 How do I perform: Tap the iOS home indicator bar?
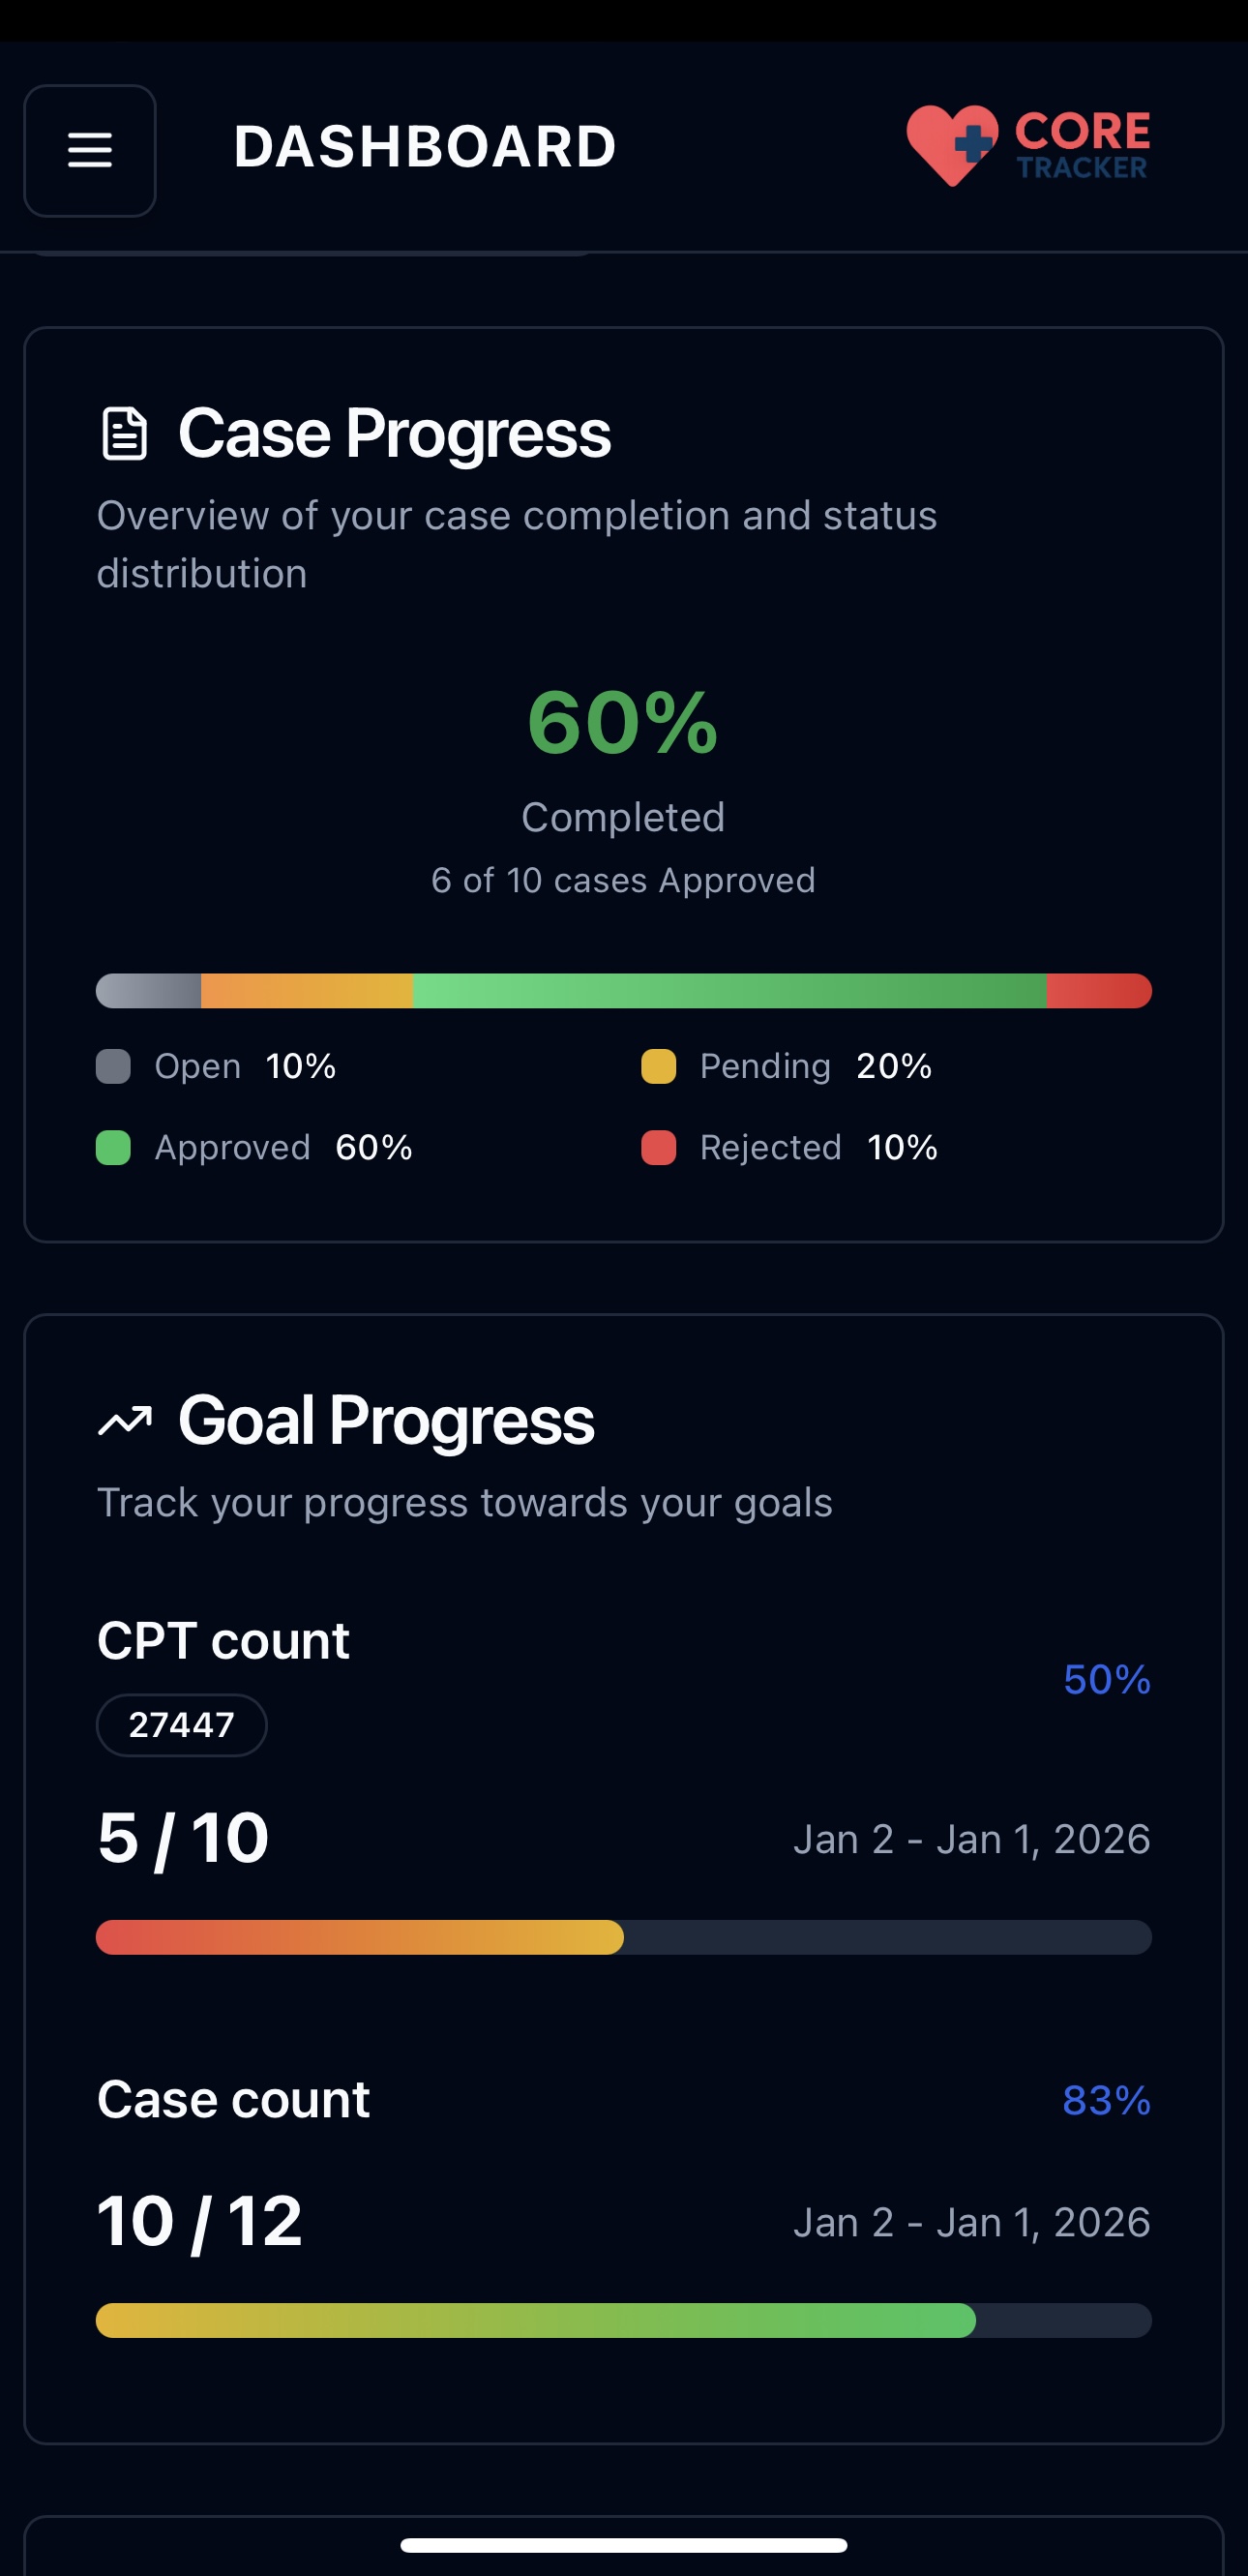pos(623,2545)
